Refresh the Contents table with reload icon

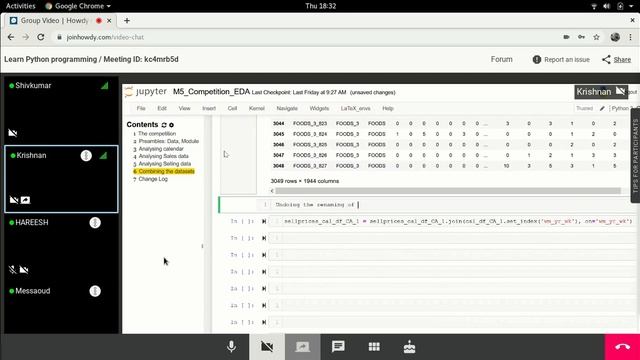164,125
